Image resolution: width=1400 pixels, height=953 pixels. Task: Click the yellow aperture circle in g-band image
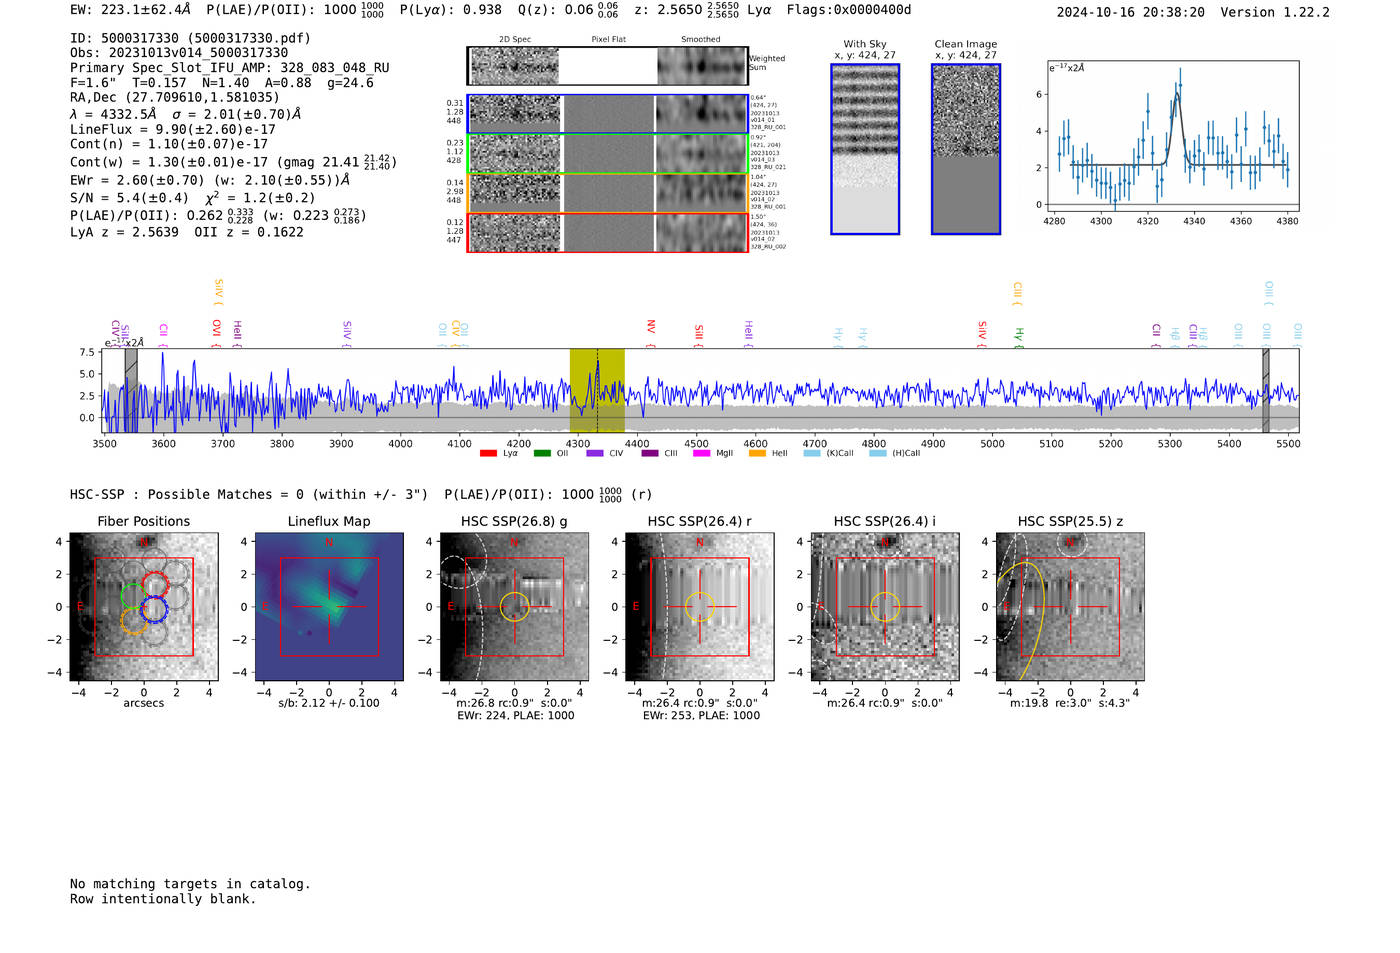pyautogui.click(x=514, y=607)
